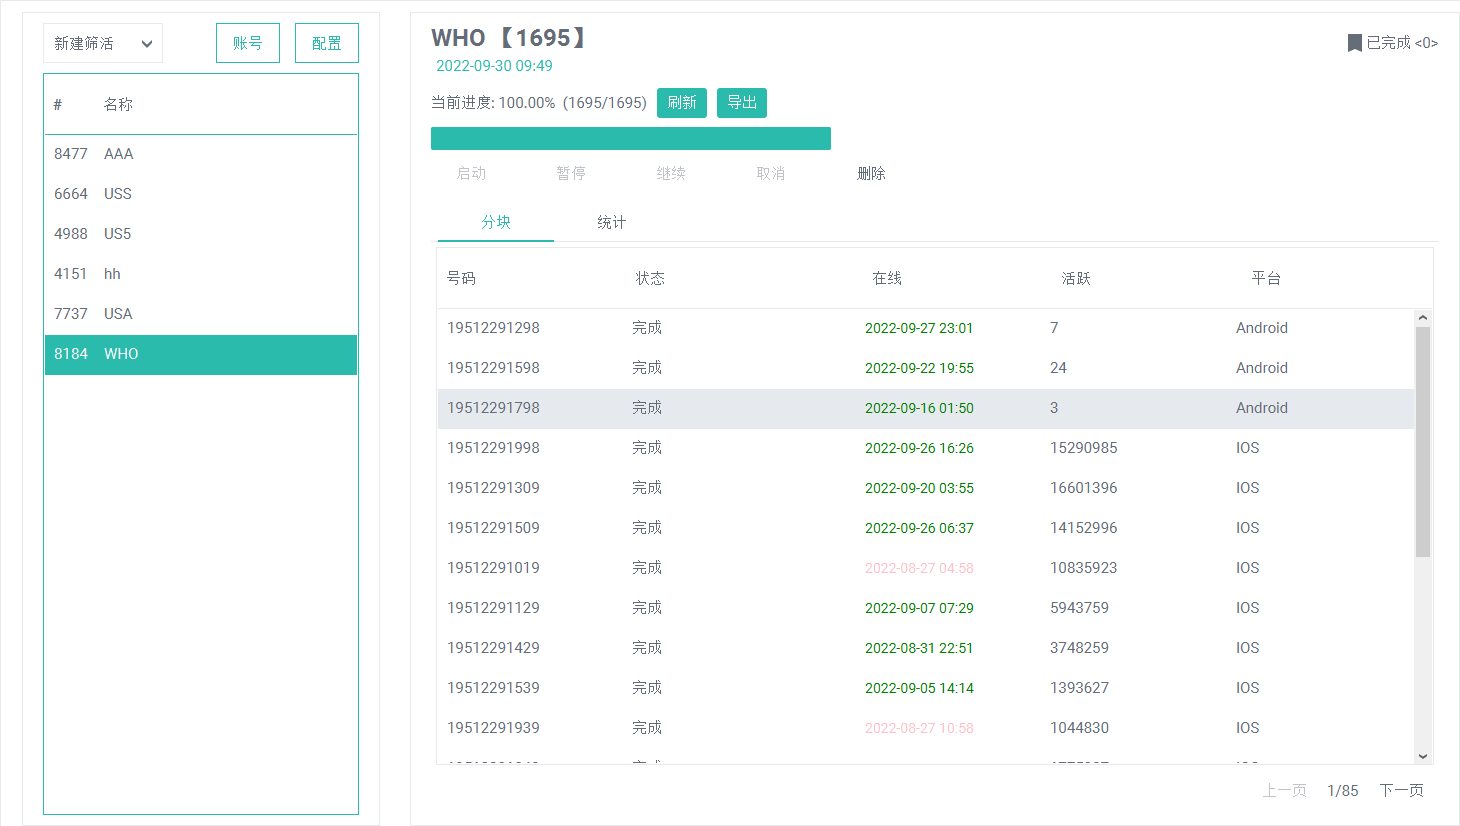This screenshot has height=826, width=1460.
Task: Click the 名称 column header in list
Action: (x=118, y=104)
